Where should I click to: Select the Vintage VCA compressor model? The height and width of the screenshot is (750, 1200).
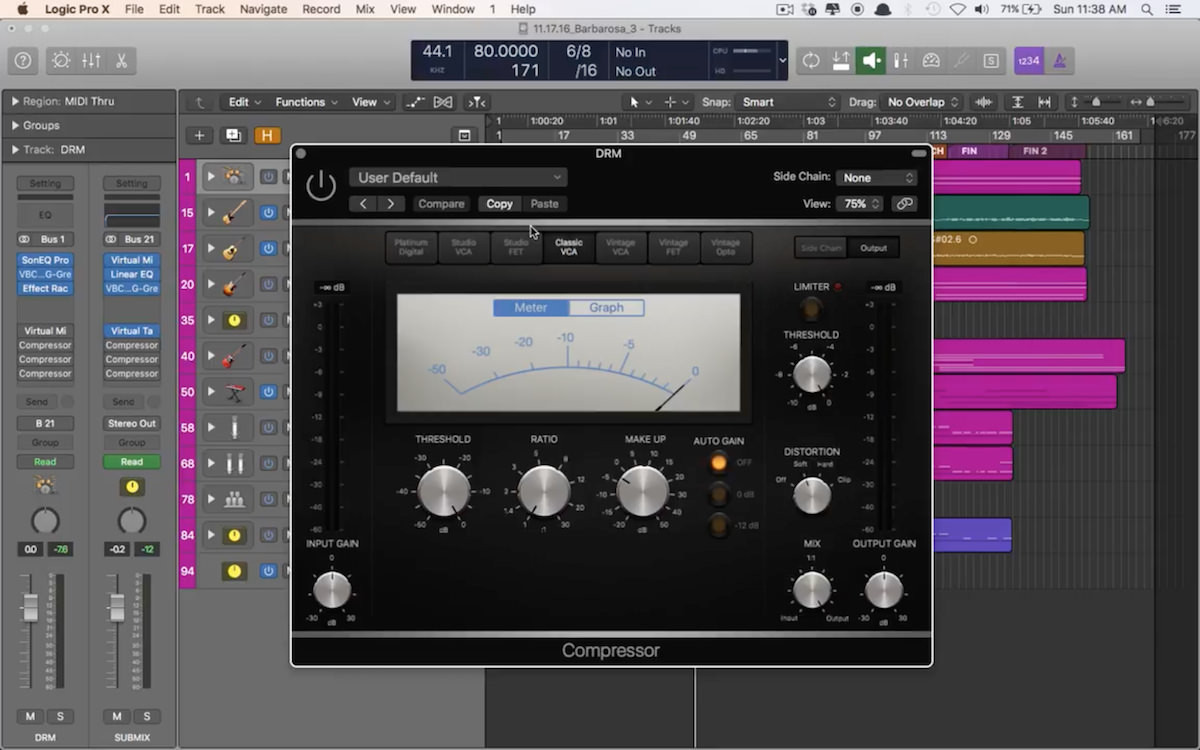[x=621, y=247]
